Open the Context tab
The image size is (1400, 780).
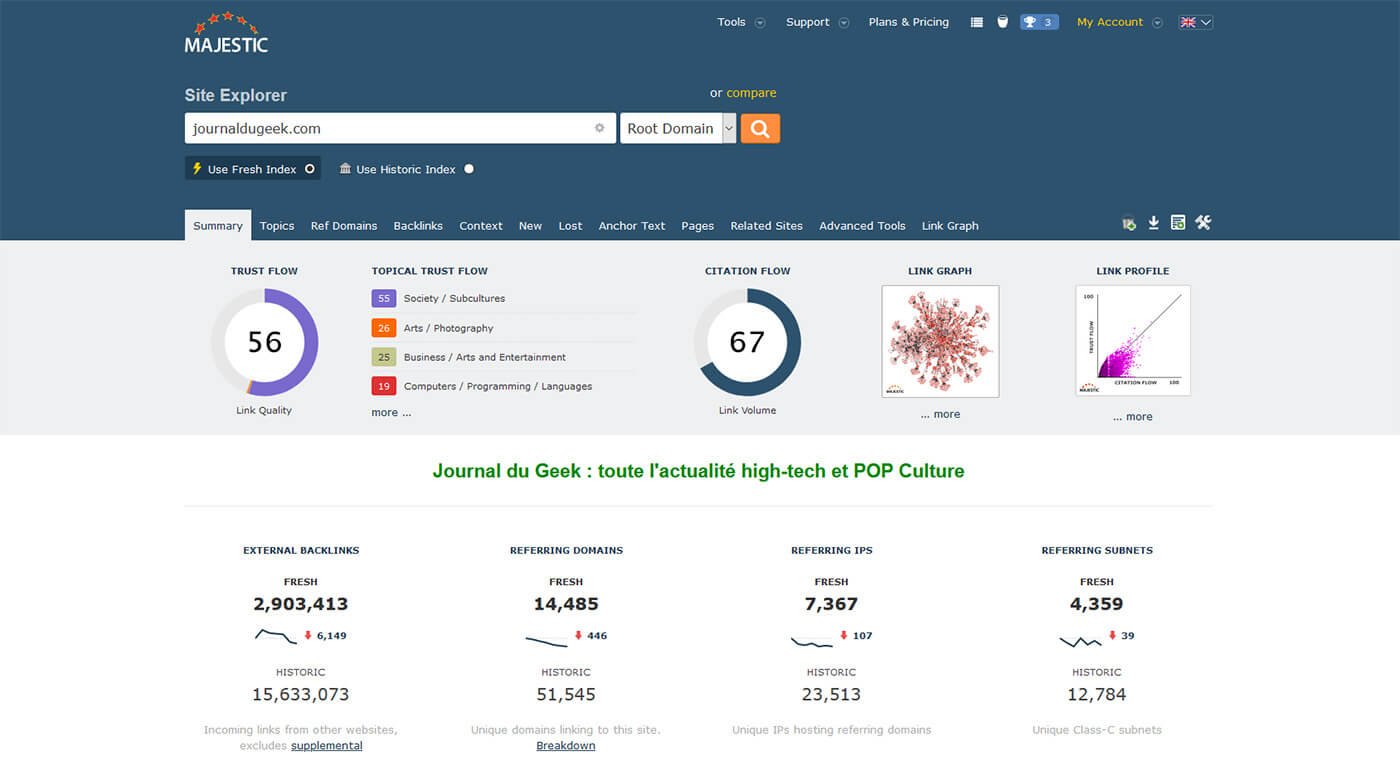tap(481, 225)
